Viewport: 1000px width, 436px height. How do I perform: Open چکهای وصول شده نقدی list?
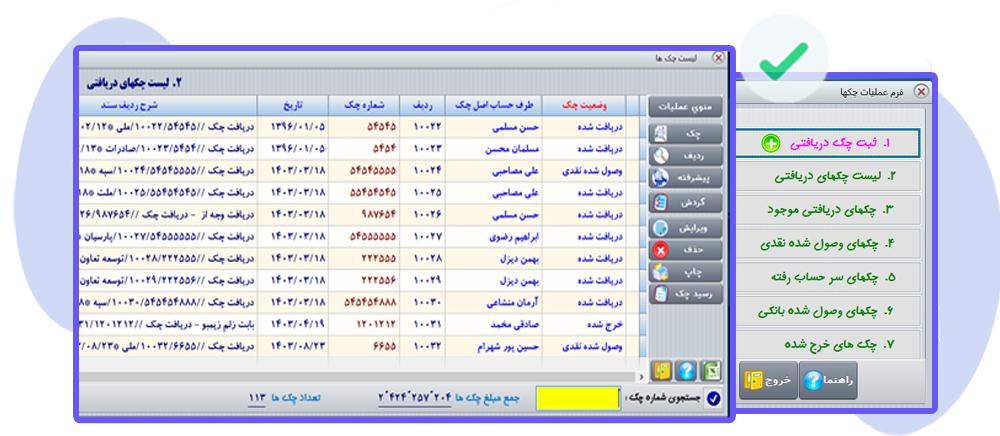(x=827, y=244)
